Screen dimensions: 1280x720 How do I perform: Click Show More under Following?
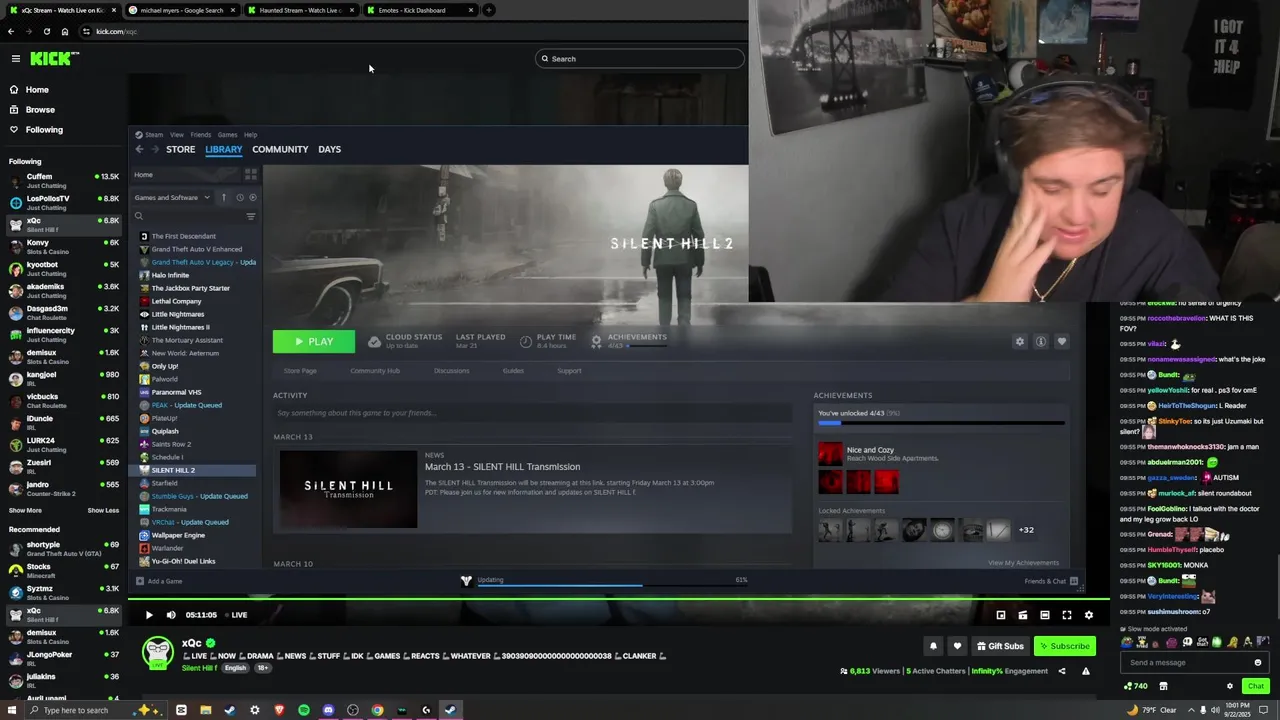[x=25, y=510]
